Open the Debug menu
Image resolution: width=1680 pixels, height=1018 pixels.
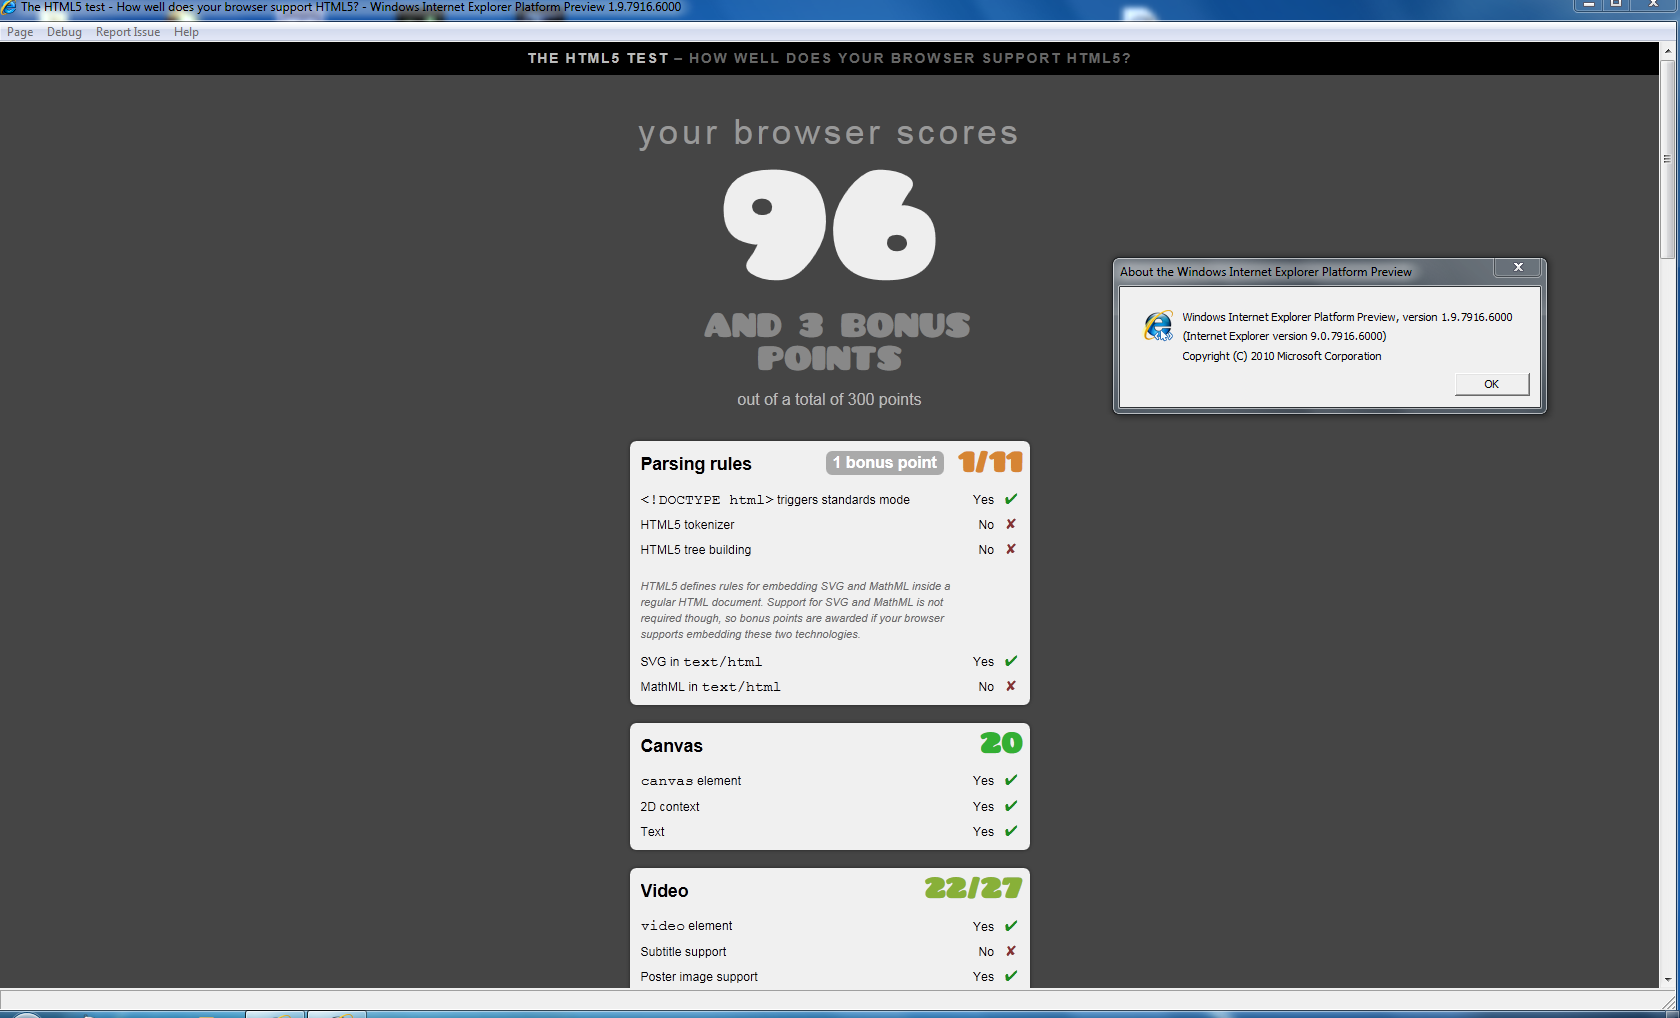click(x=64, y=32)
